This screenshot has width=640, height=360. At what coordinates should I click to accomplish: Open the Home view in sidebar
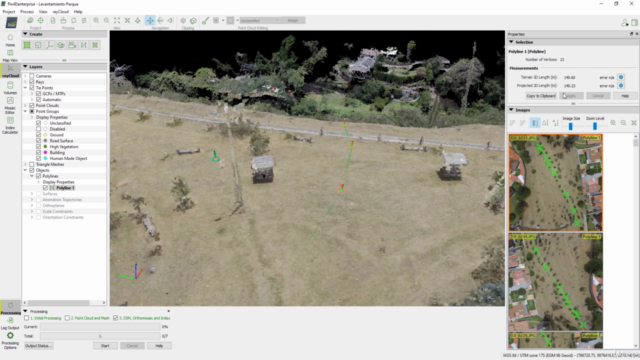(10, 40)
